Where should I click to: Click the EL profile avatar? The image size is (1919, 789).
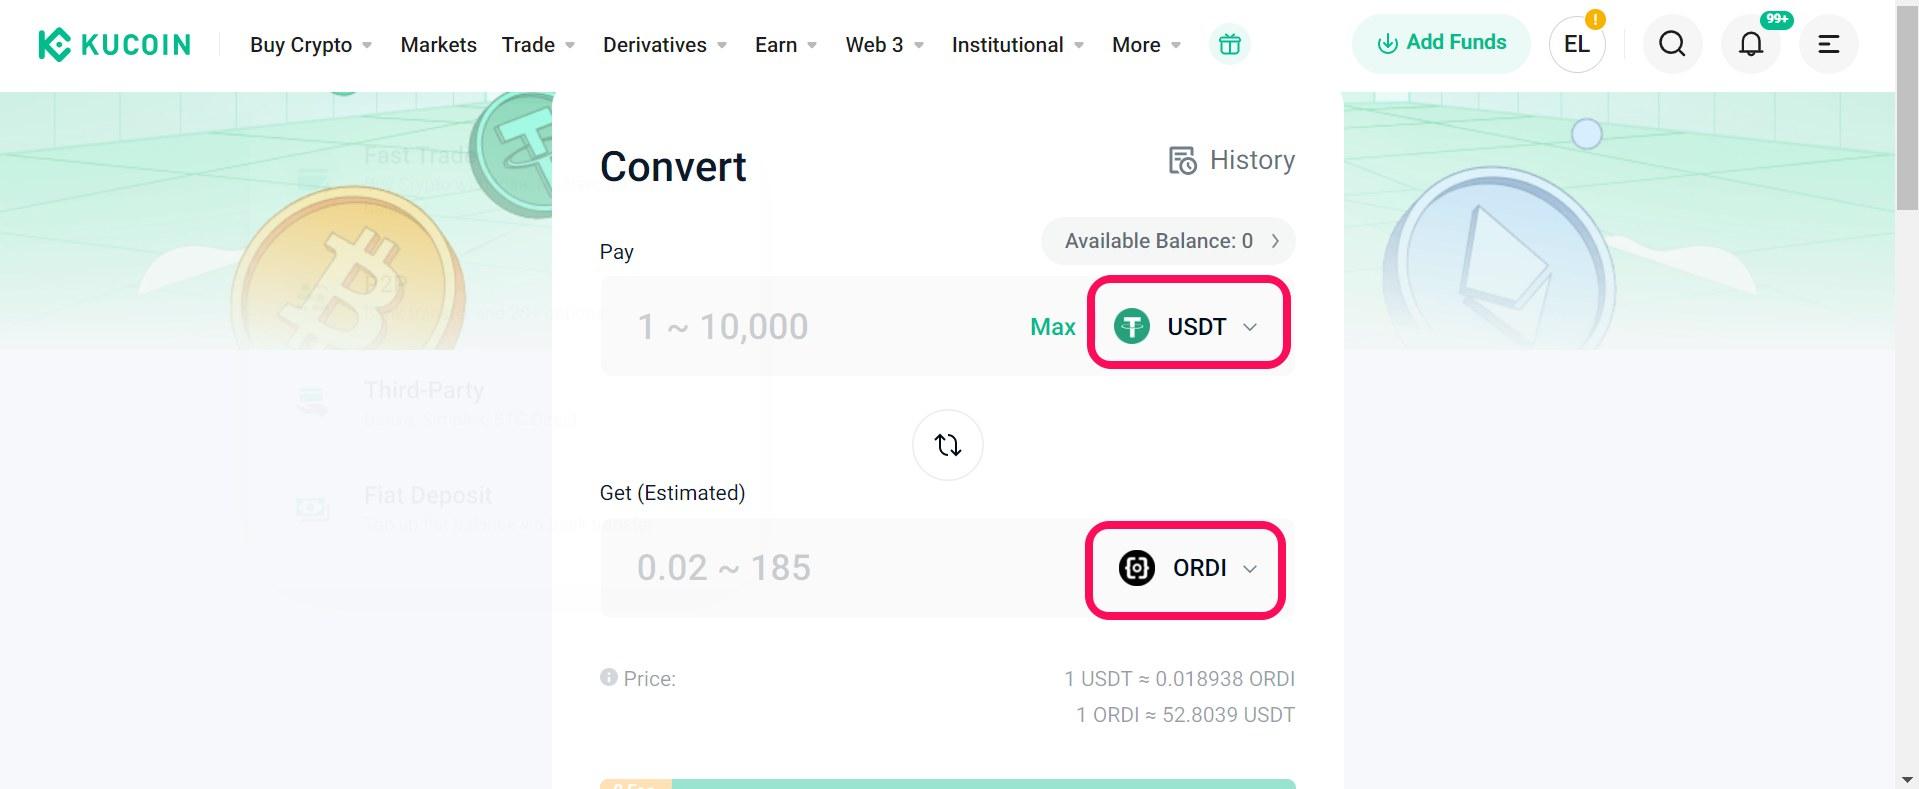(1577, 44)
